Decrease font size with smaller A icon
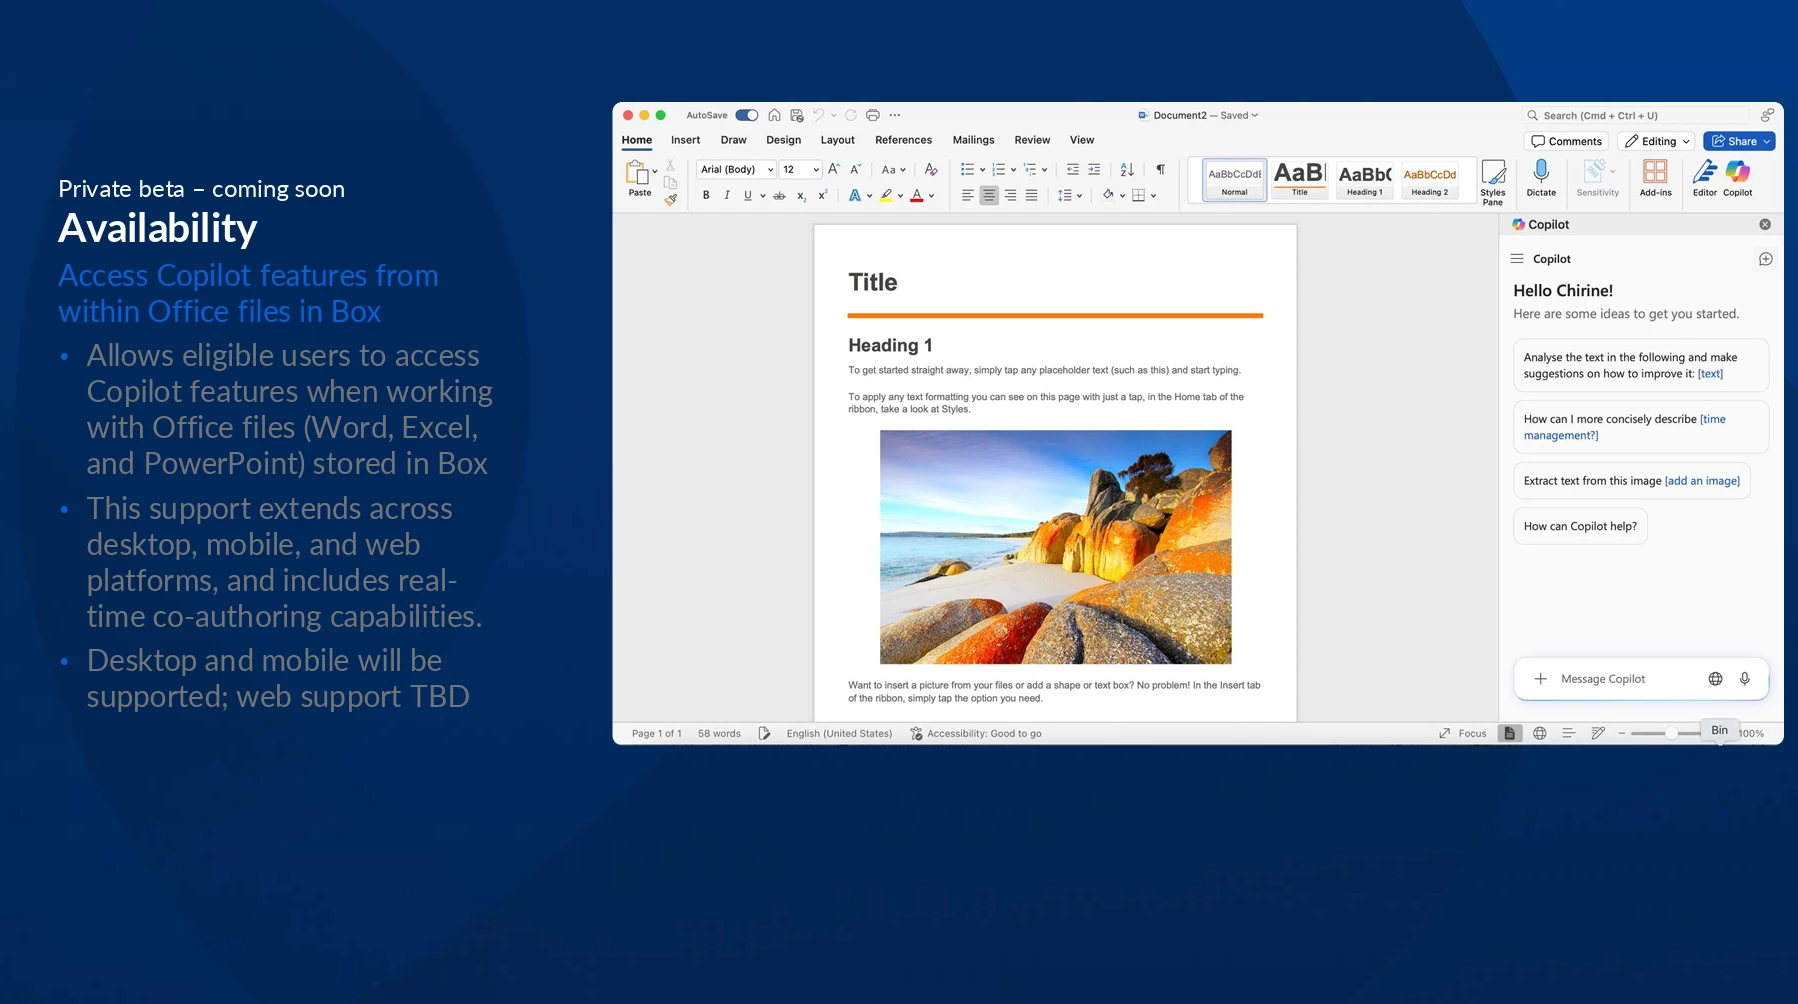Viewport: 1798px width, 1004px height. point(855,169)
